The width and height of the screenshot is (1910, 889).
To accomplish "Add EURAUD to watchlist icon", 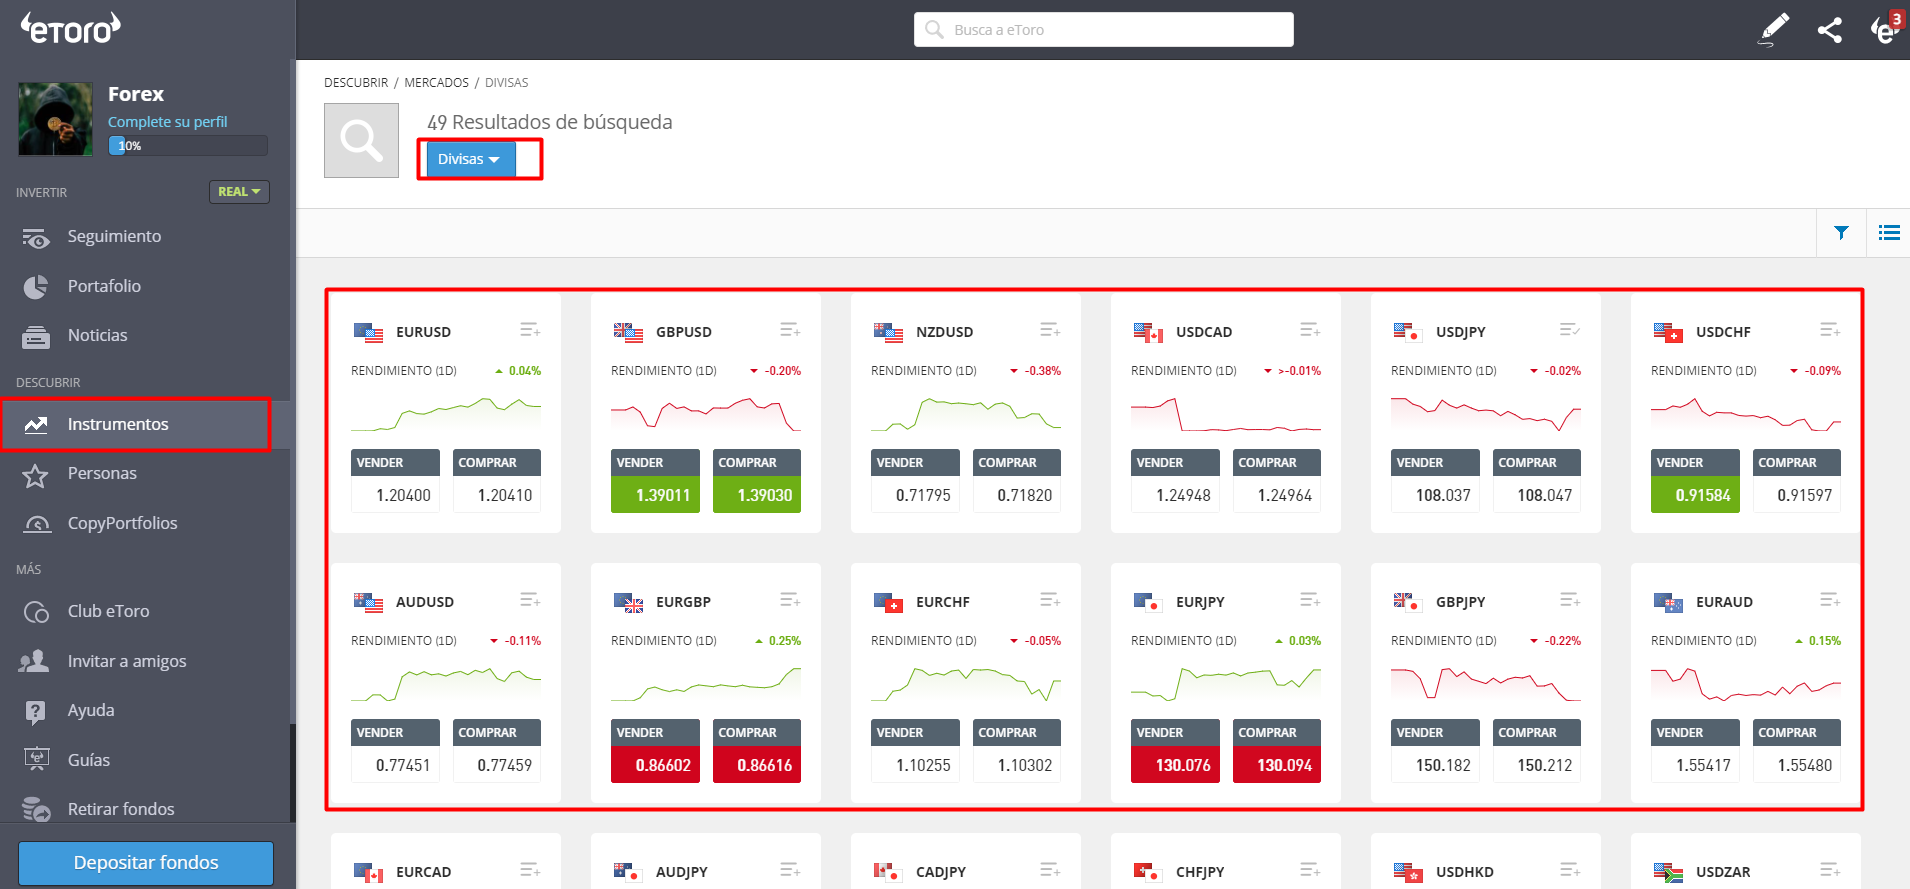I will (1830, 600).
